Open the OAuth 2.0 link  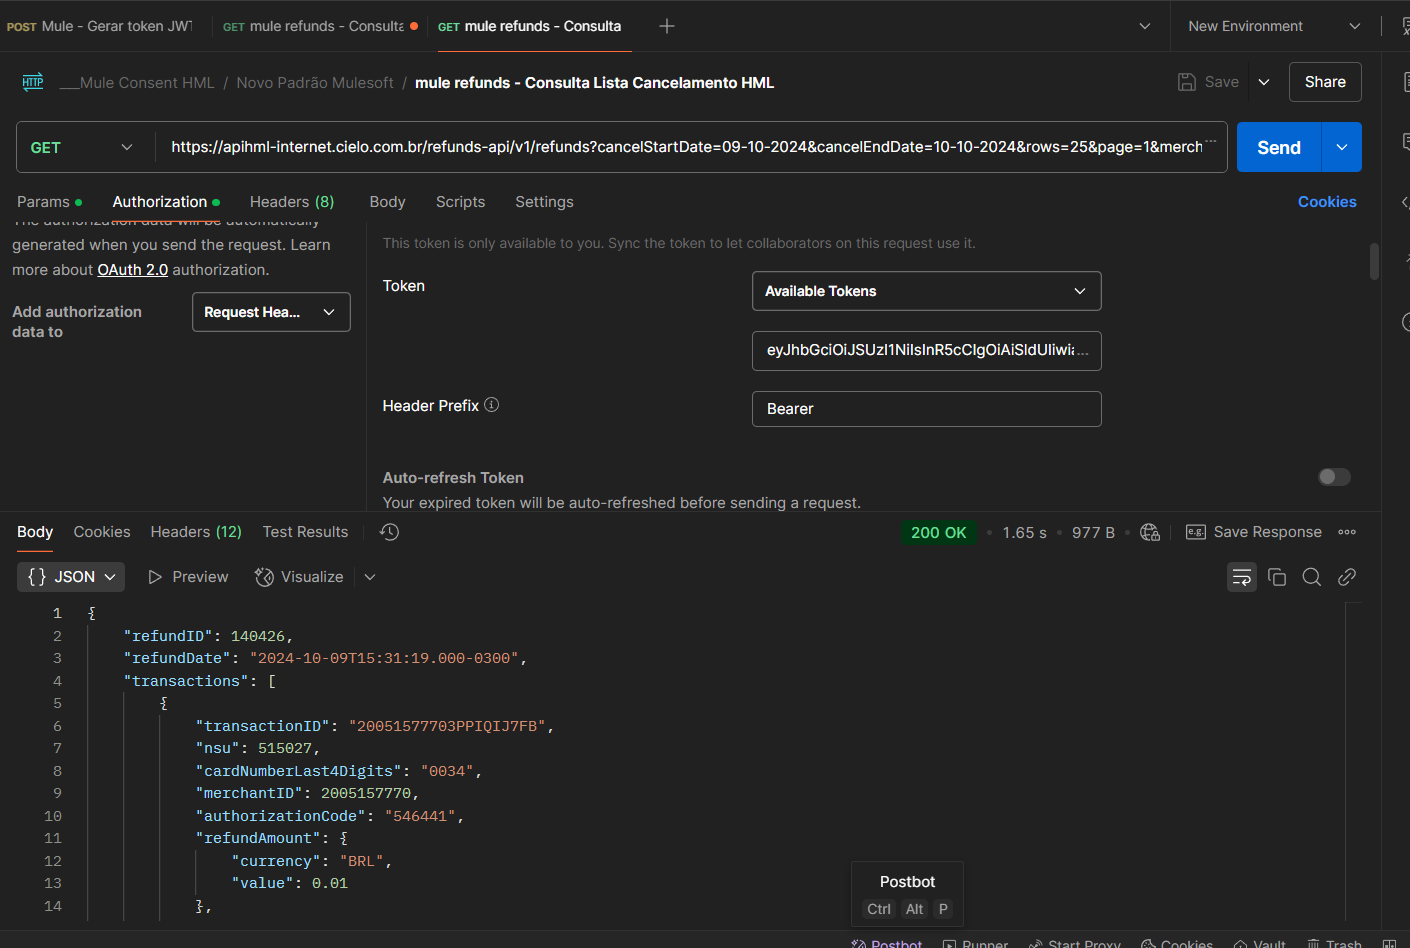pos(132,270)
